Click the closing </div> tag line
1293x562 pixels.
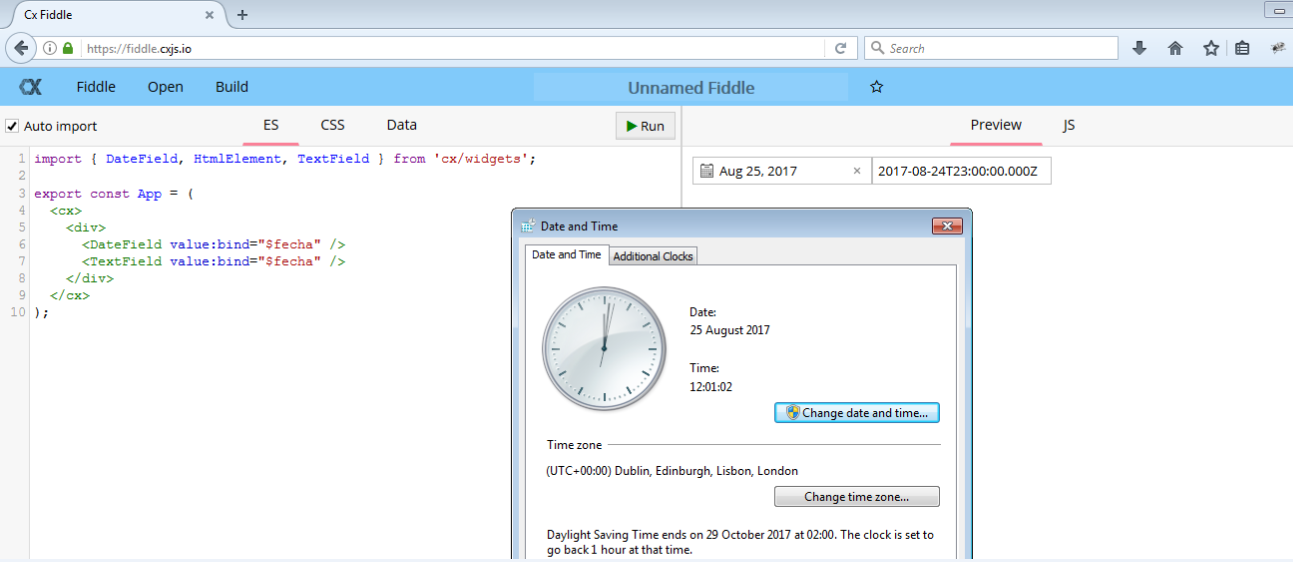[x=90, y=278]
